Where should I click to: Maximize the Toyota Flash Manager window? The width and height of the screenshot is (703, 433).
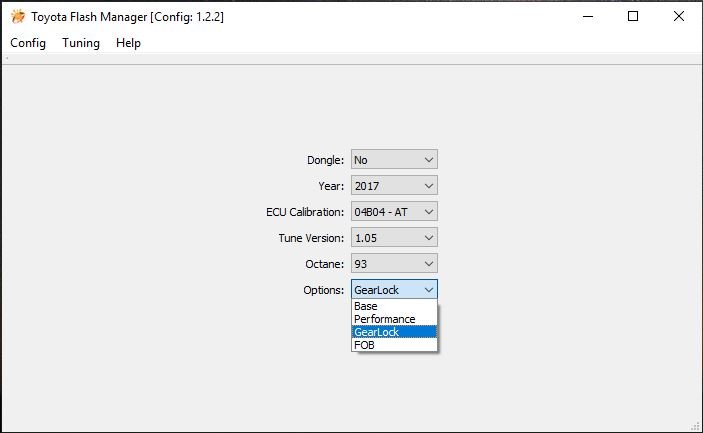tap(633, 17)
